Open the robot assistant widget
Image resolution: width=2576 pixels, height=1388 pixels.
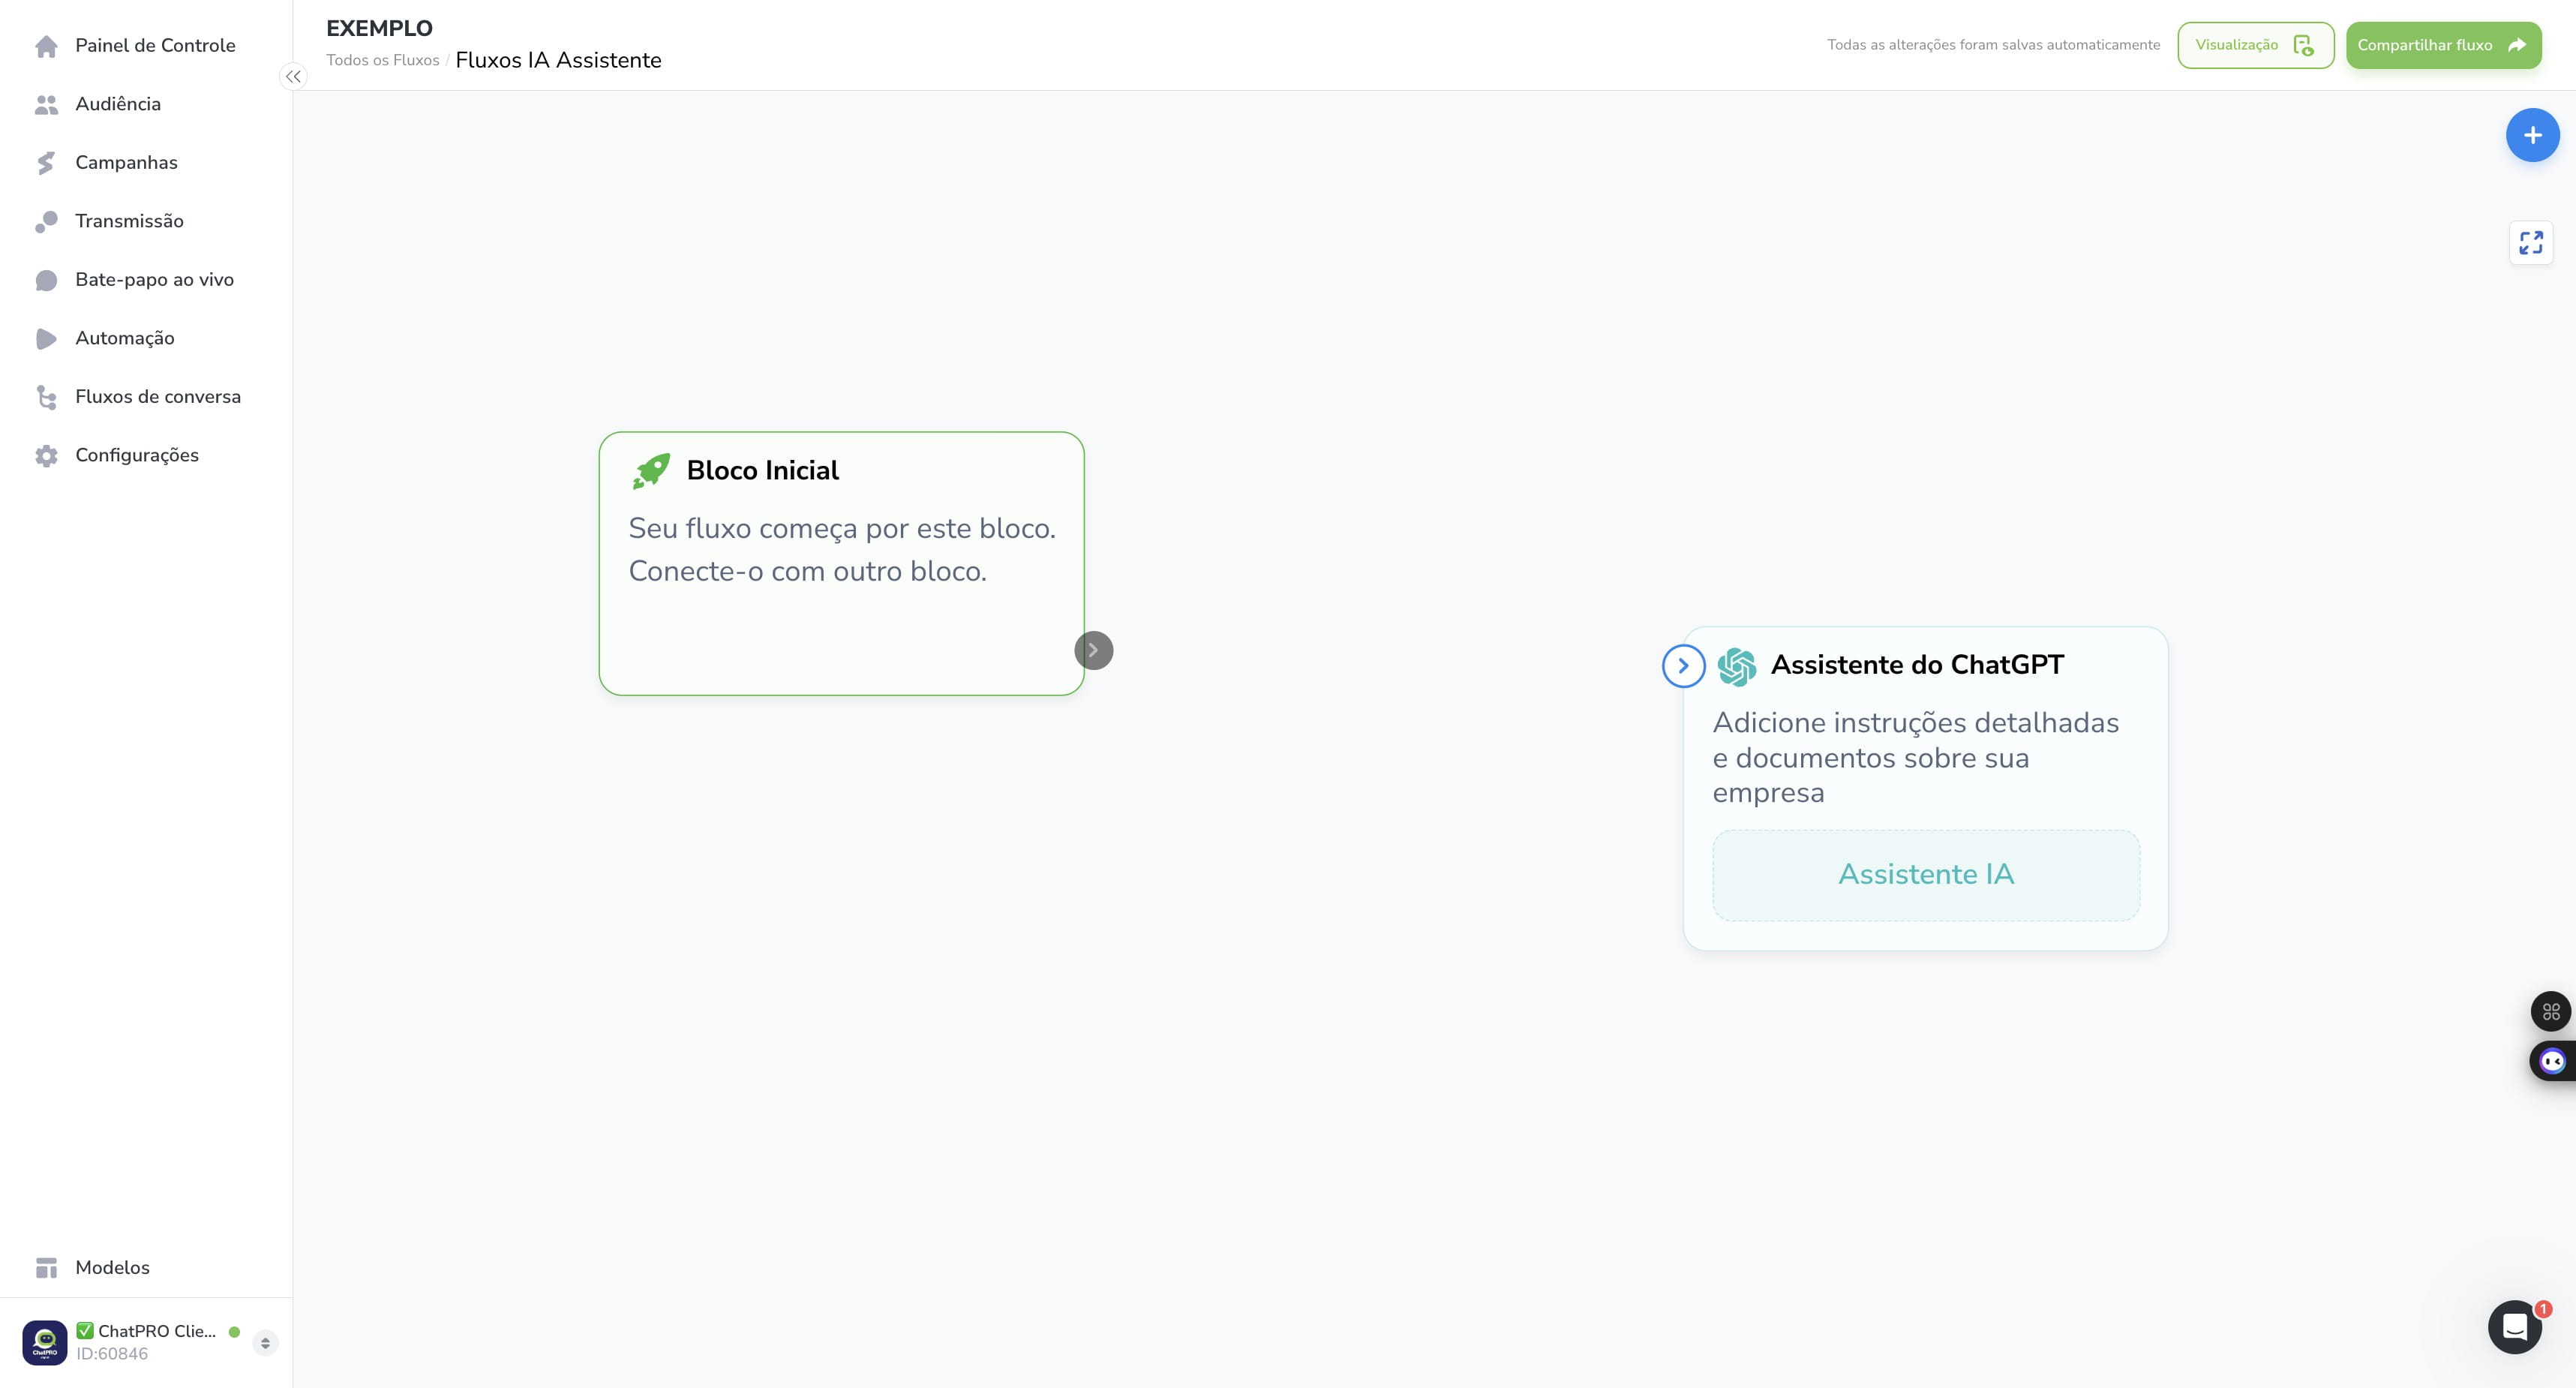point(2553,1061)
